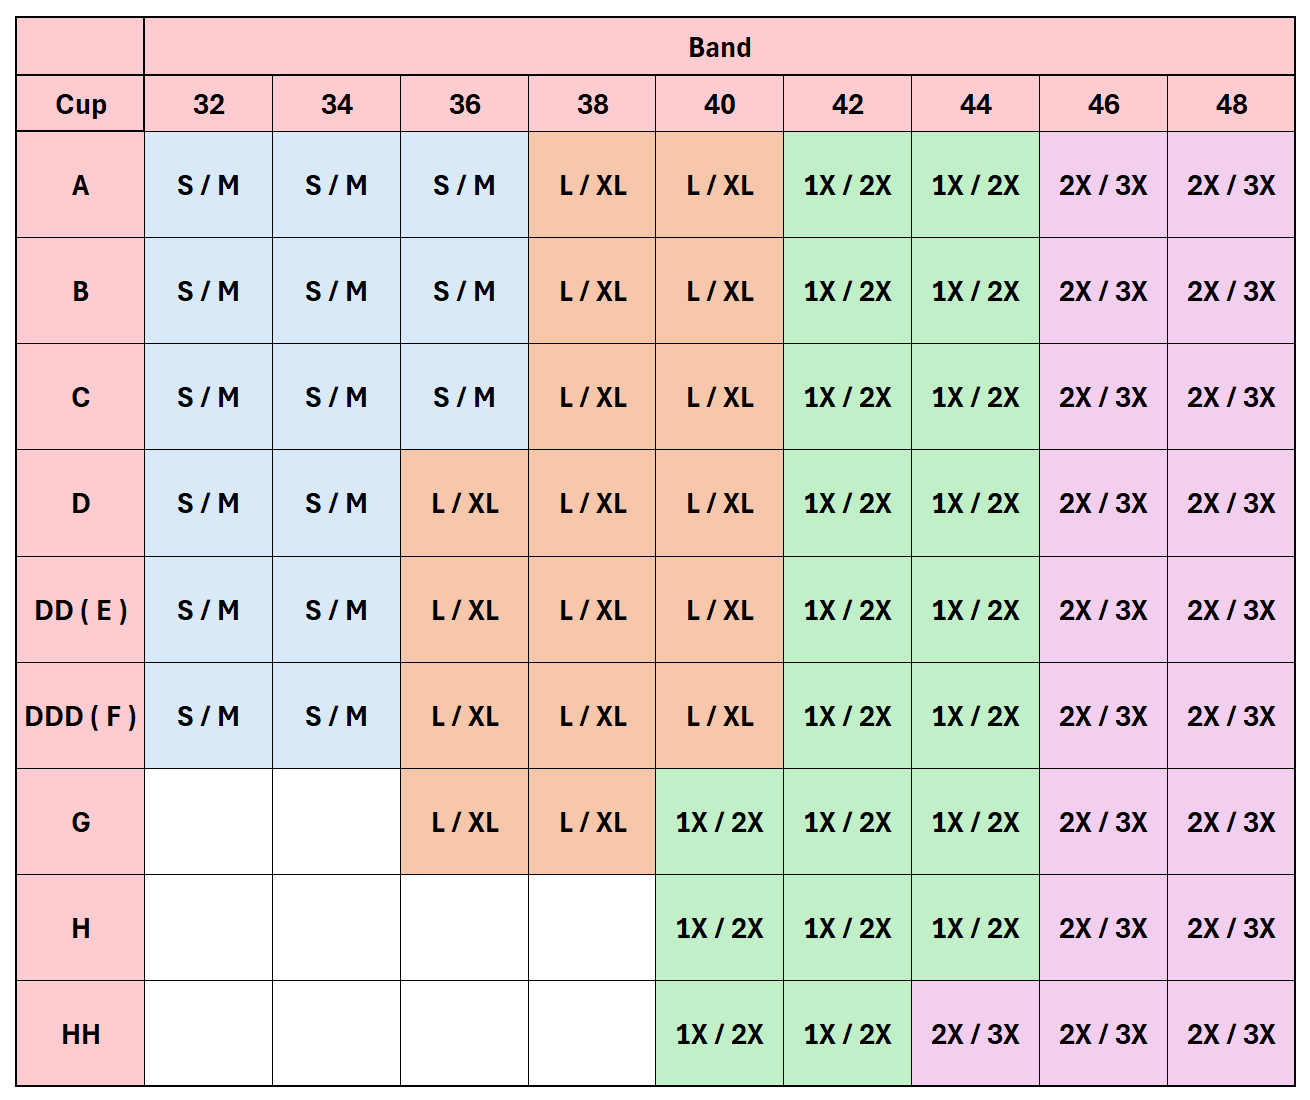
Task: Click the G cup row label
Action: pyautogui.click(x=80, y=822)
